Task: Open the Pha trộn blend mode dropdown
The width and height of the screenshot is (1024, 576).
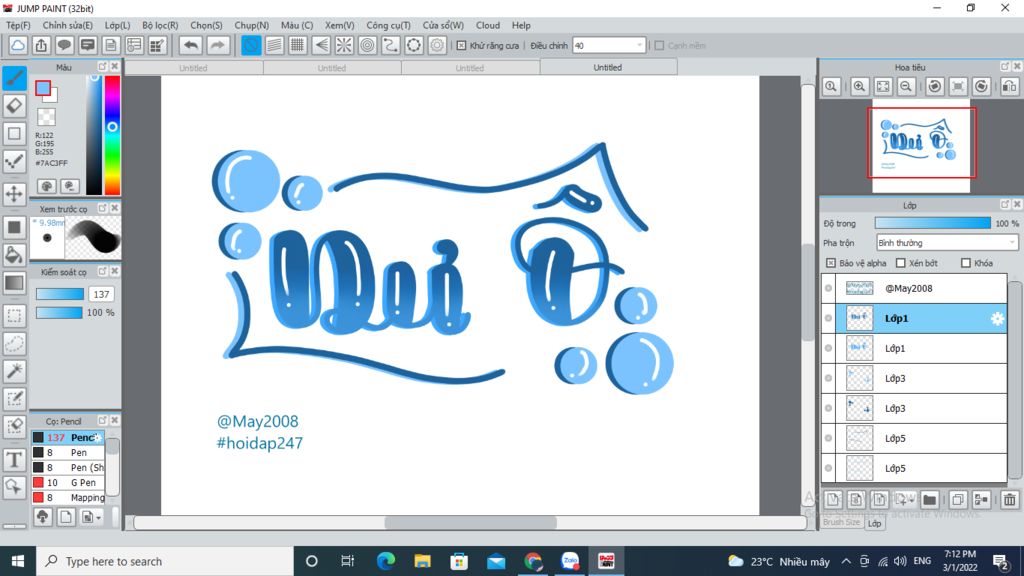Action: pos(947,243)
